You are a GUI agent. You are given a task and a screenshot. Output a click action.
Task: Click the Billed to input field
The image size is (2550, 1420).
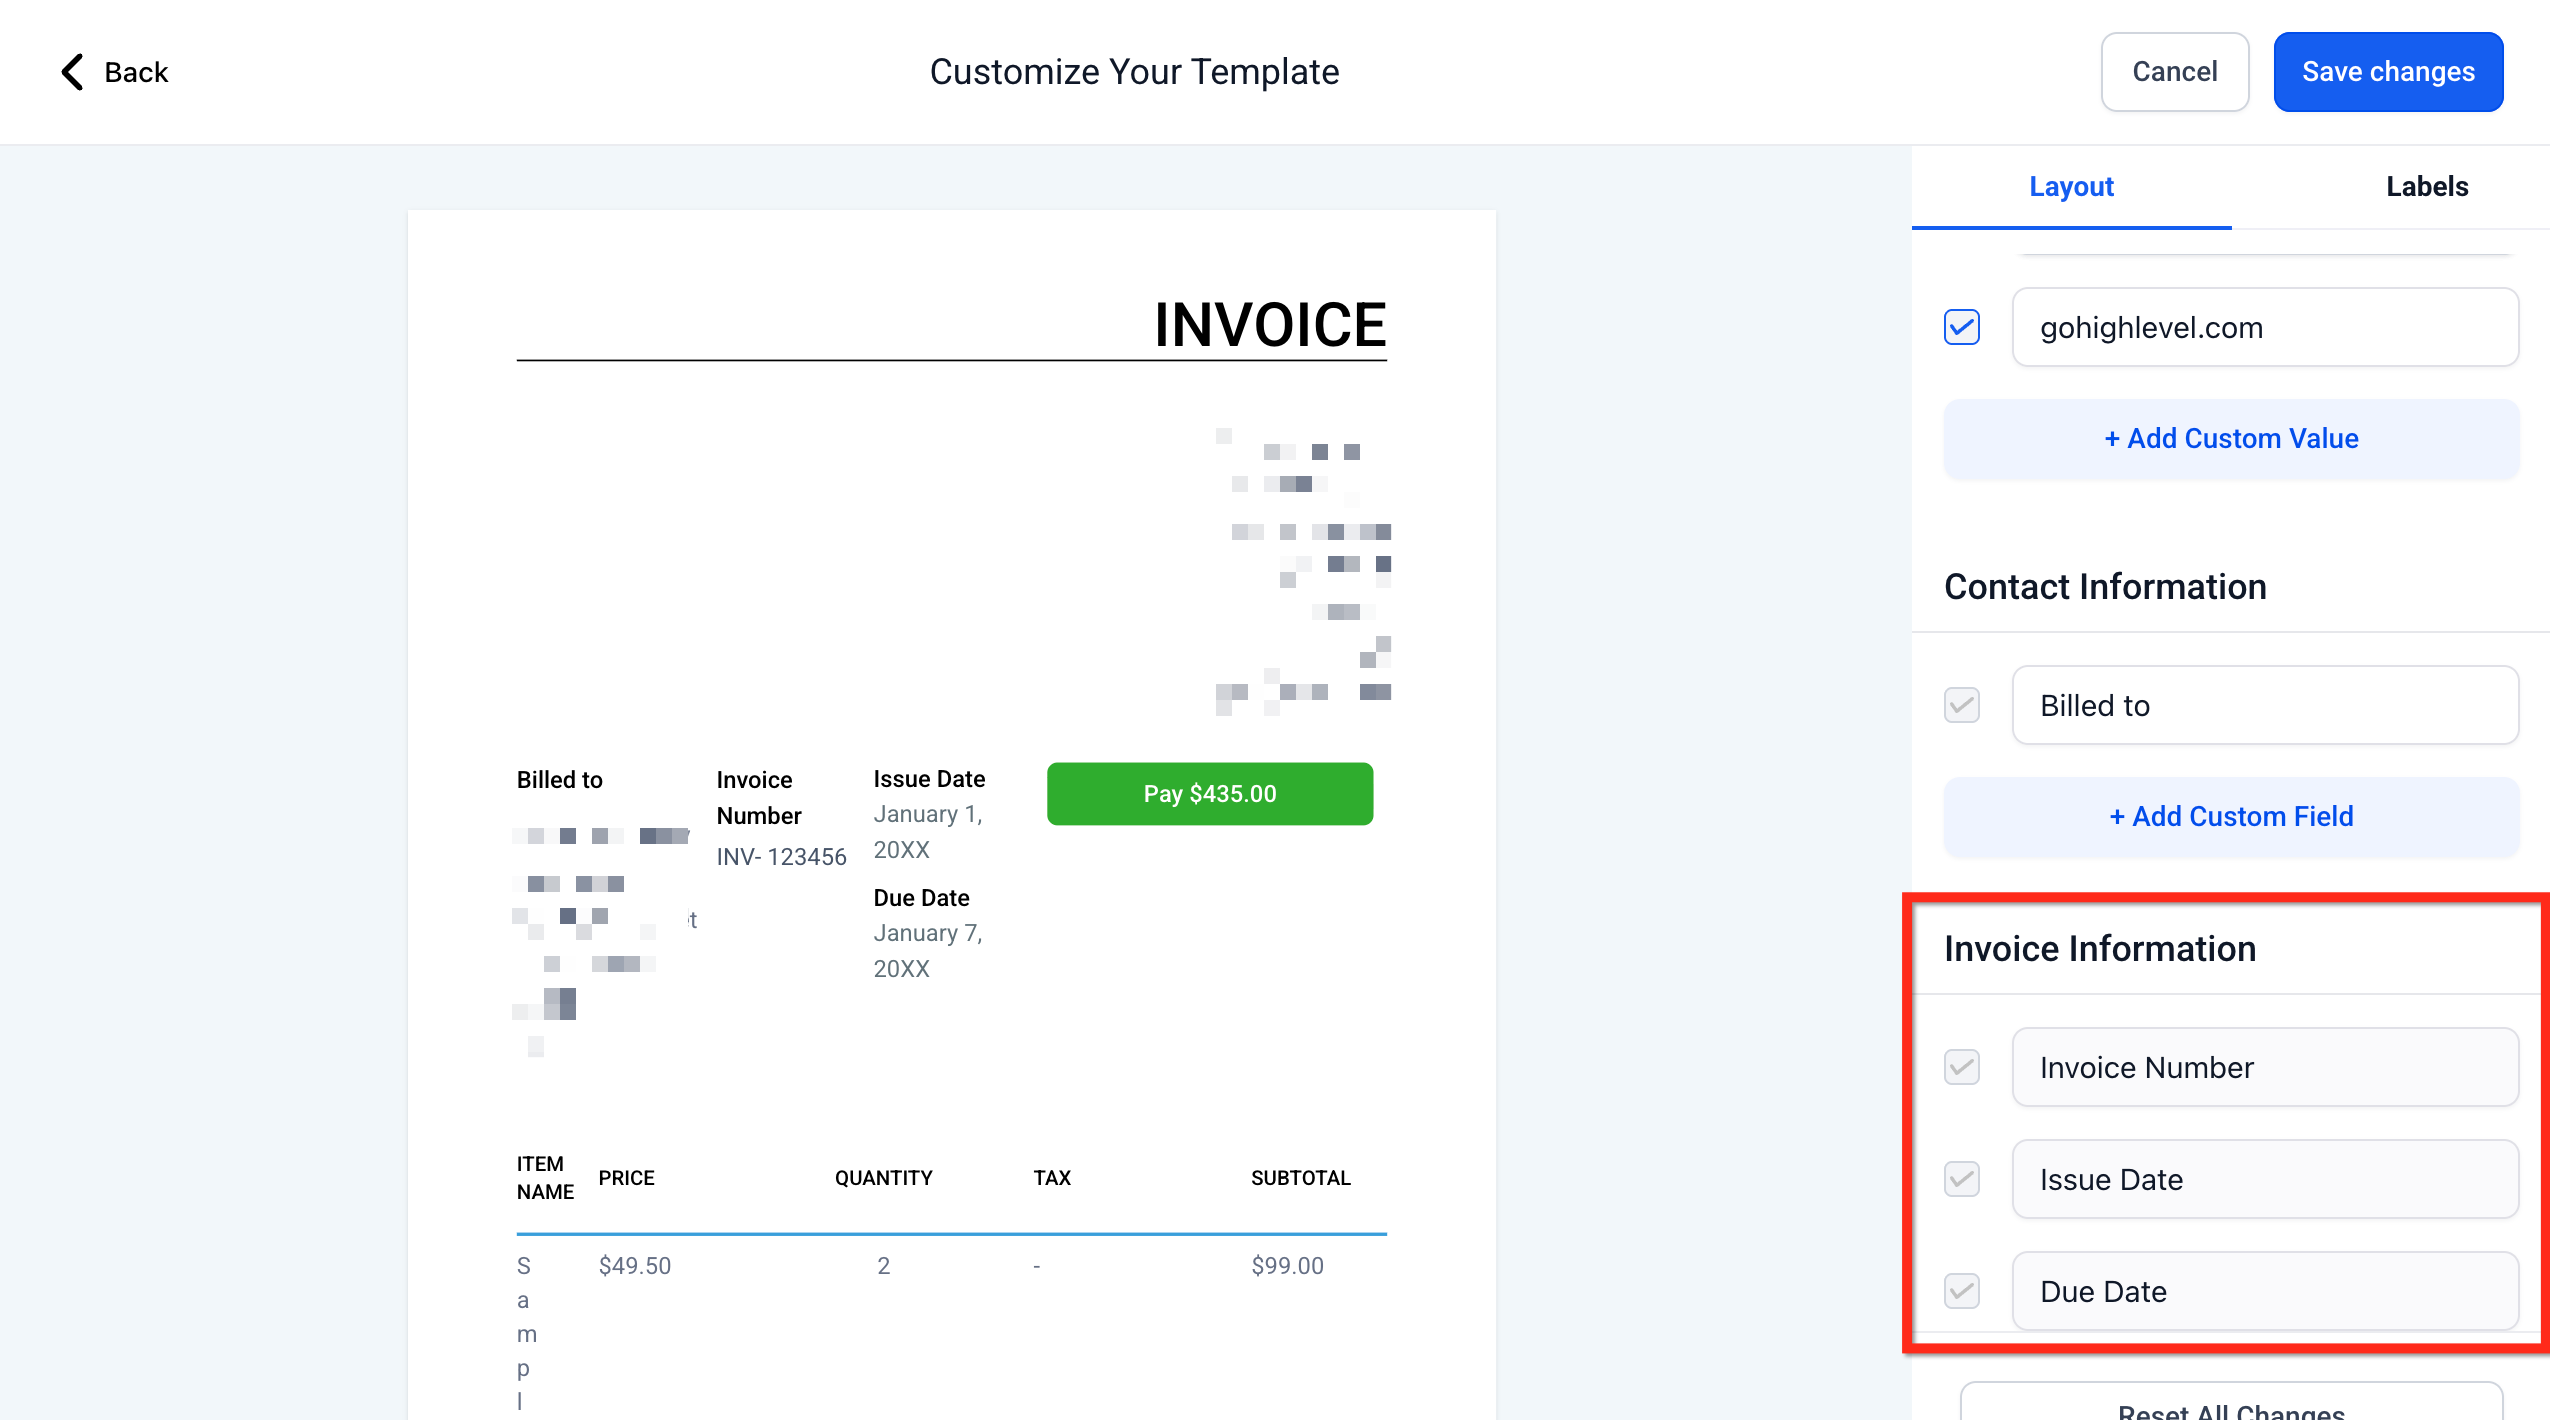coord(2264,705)
